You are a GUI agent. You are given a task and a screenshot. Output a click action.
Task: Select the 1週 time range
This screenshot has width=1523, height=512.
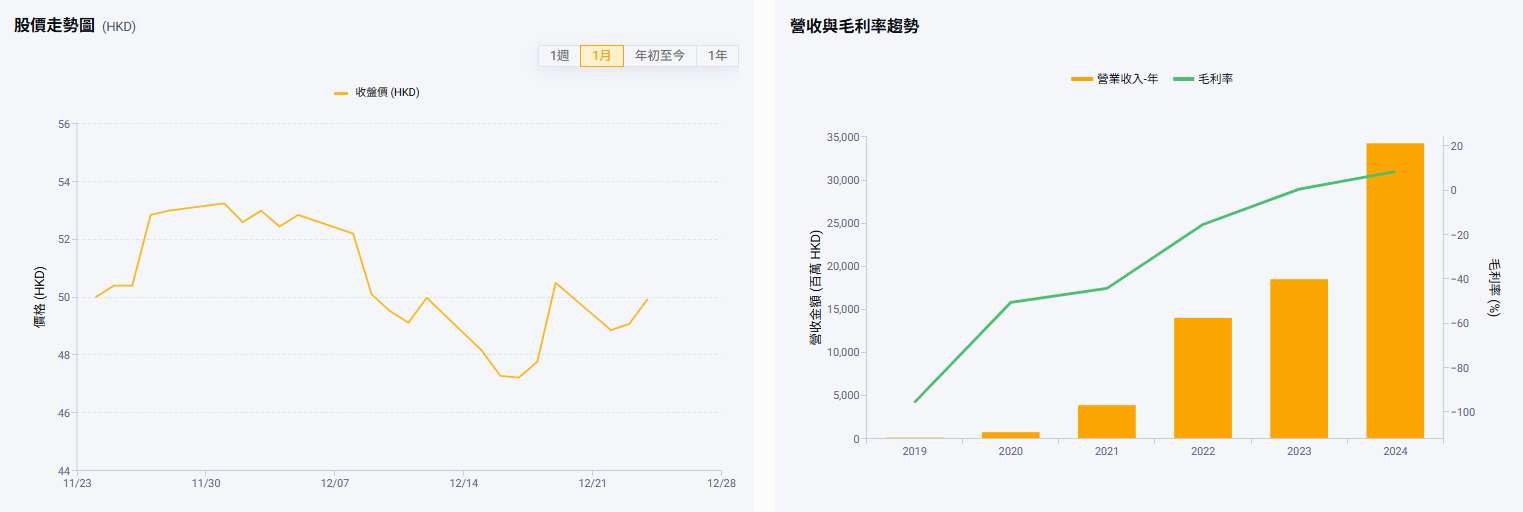[x=559, y=56]
